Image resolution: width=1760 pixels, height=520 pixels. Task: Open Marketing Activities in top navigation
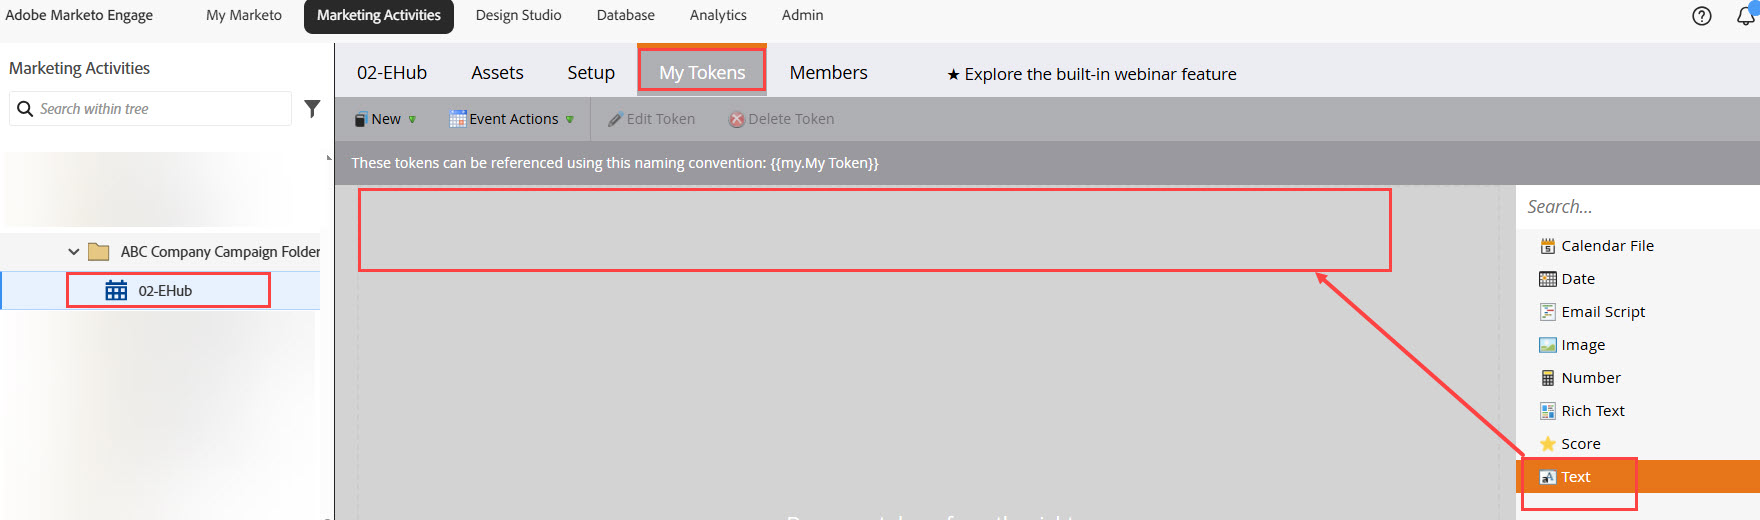379,16
